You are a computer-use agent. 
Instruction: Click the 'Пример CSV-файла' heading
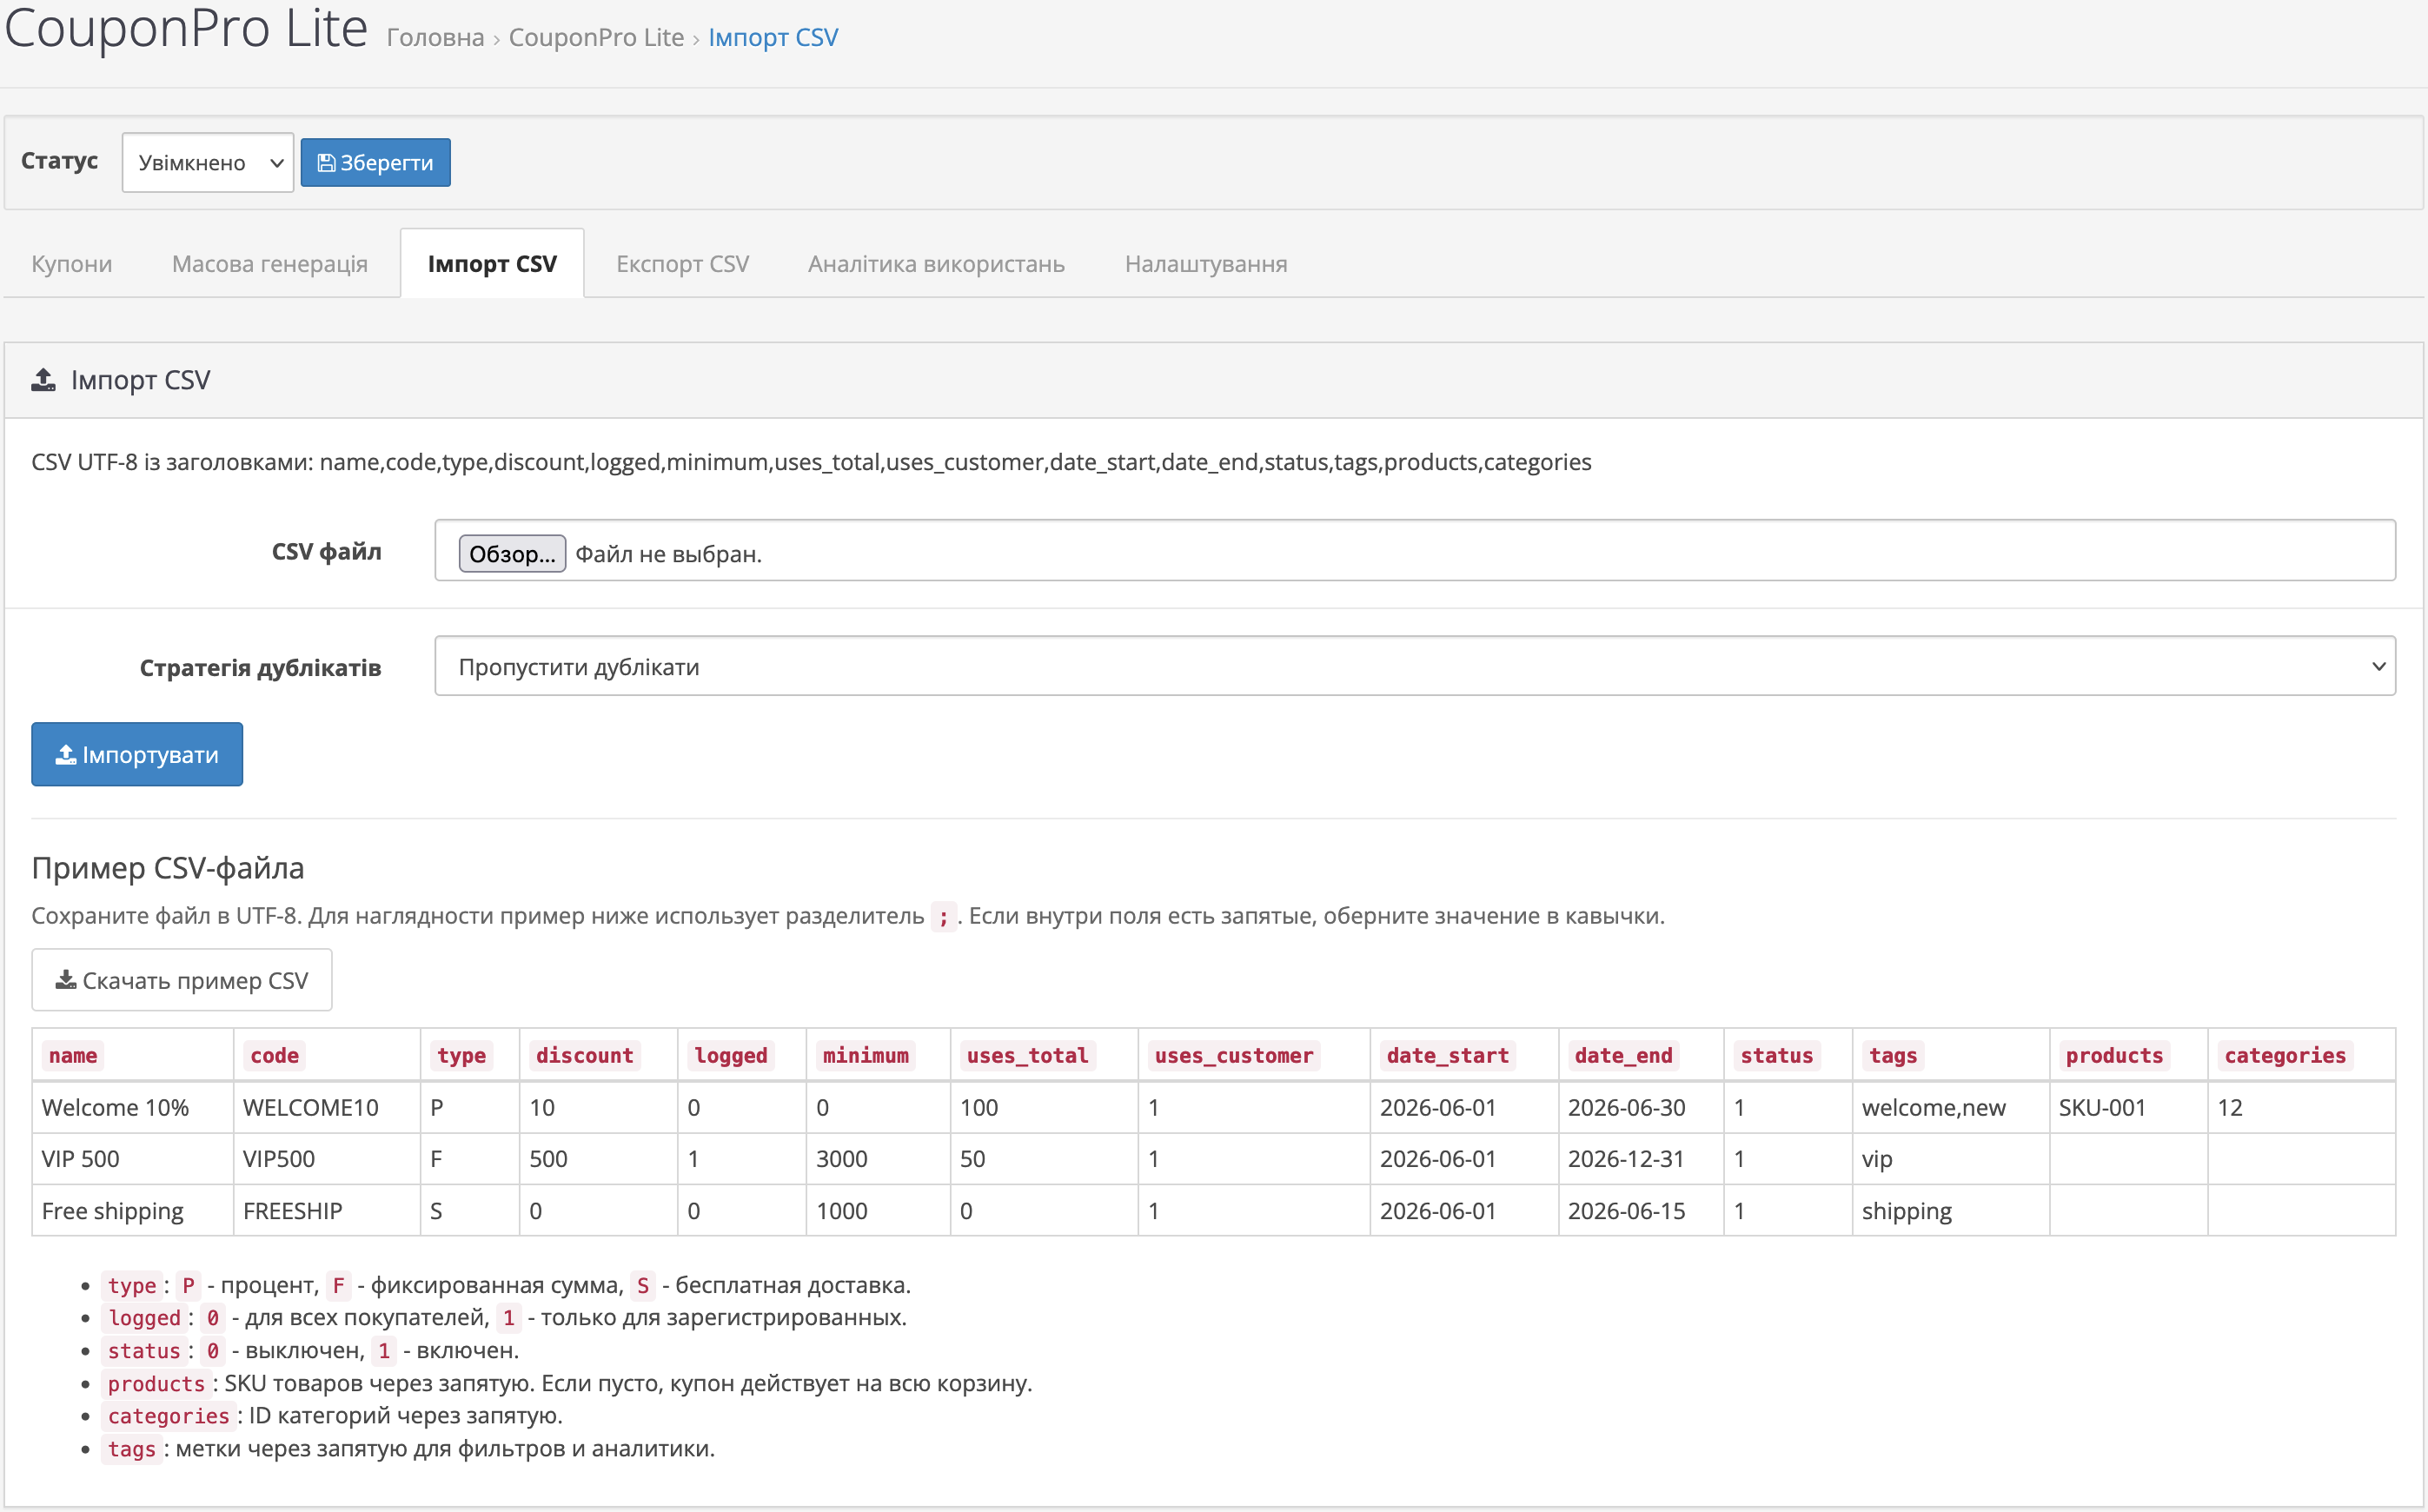[x=168, y=867]
